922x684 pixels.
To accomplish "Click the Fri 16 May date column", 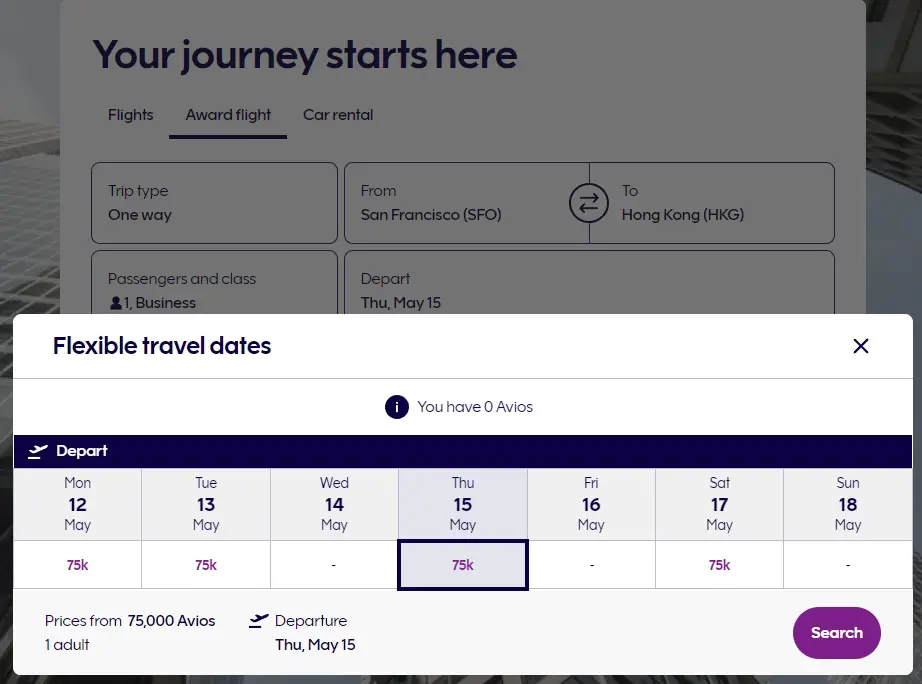I will (591, 505).
